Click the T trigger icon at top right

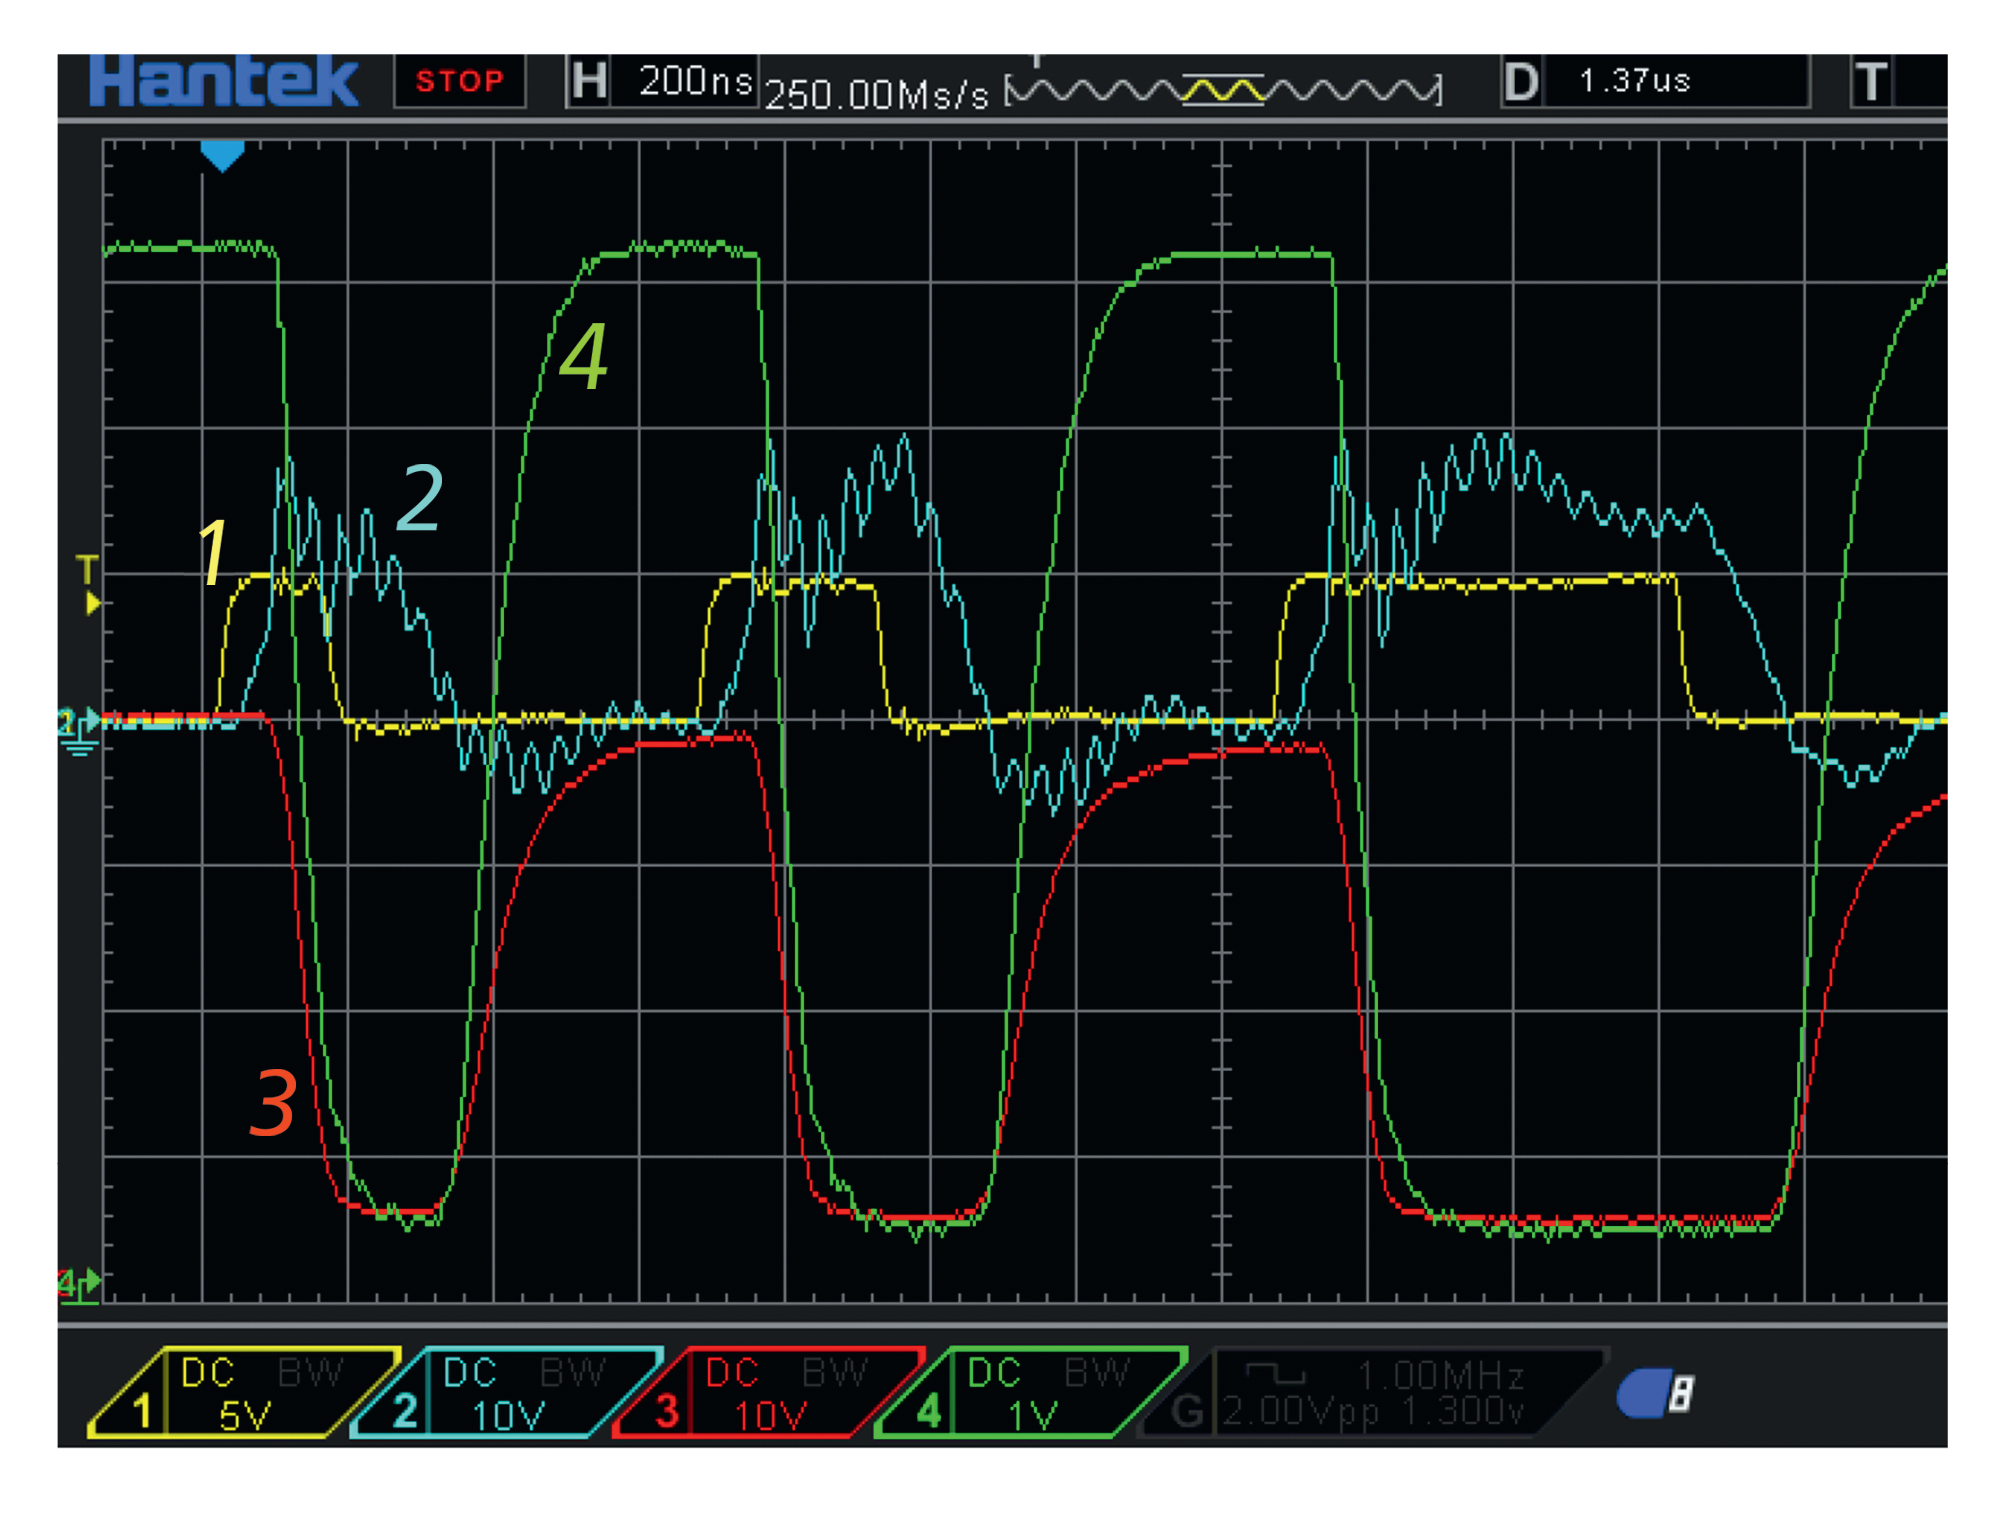1871,82
